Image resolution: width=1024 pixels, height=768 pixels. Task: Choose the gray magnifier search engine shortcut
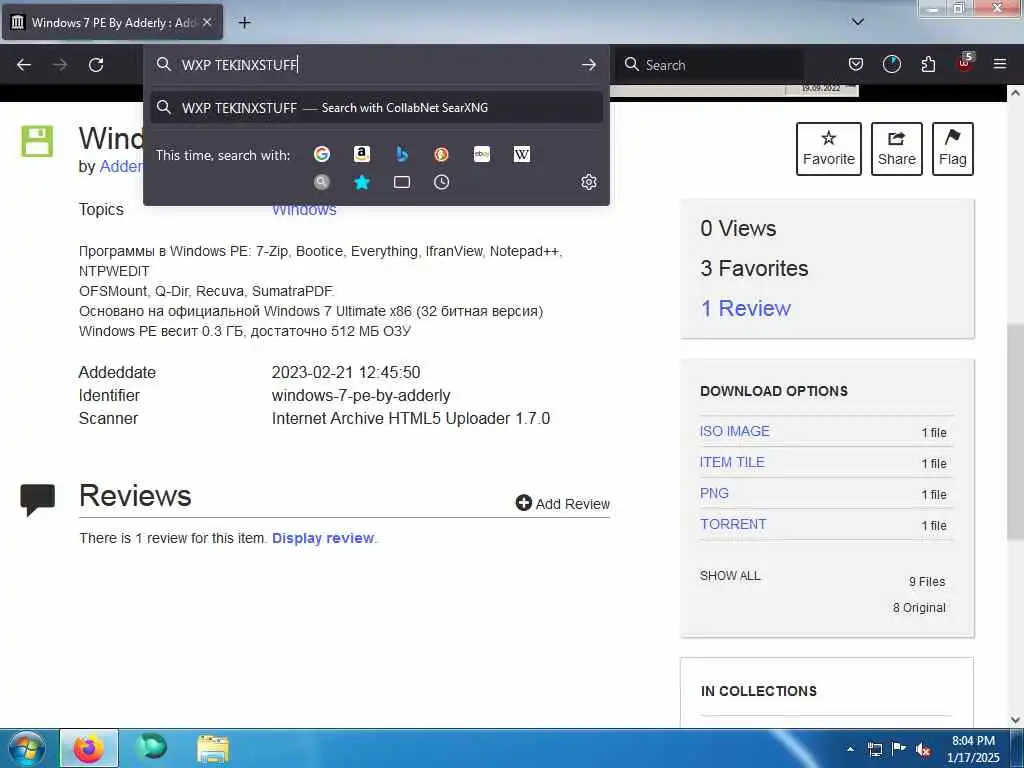pos(321,182)
